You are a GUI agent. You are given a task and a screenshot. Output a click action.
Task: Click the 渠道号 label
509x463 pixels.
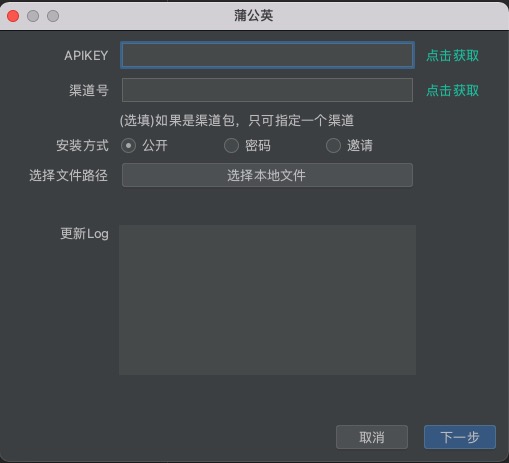89,90
